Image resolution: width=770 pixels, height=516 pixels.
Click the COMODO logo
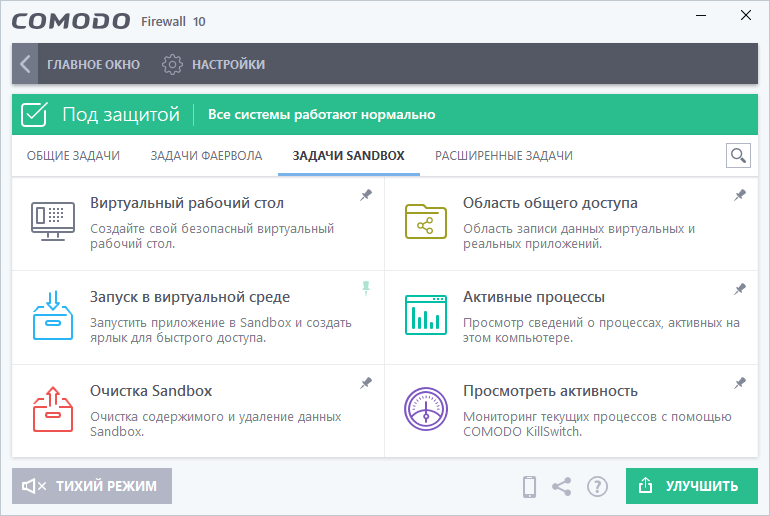[71, 21]
